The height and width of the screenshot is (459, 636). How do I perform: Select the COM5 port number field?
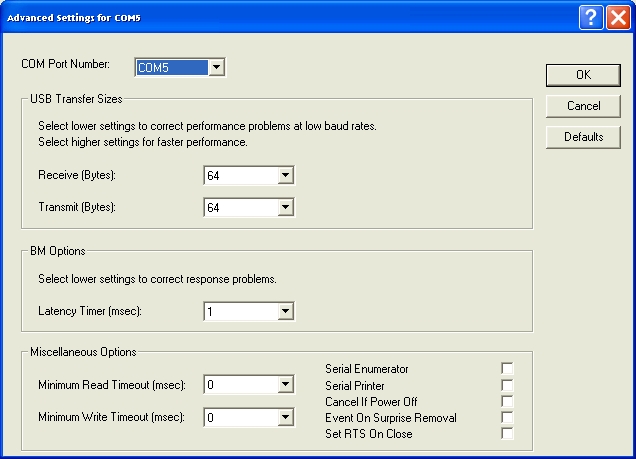click(172, 67)
